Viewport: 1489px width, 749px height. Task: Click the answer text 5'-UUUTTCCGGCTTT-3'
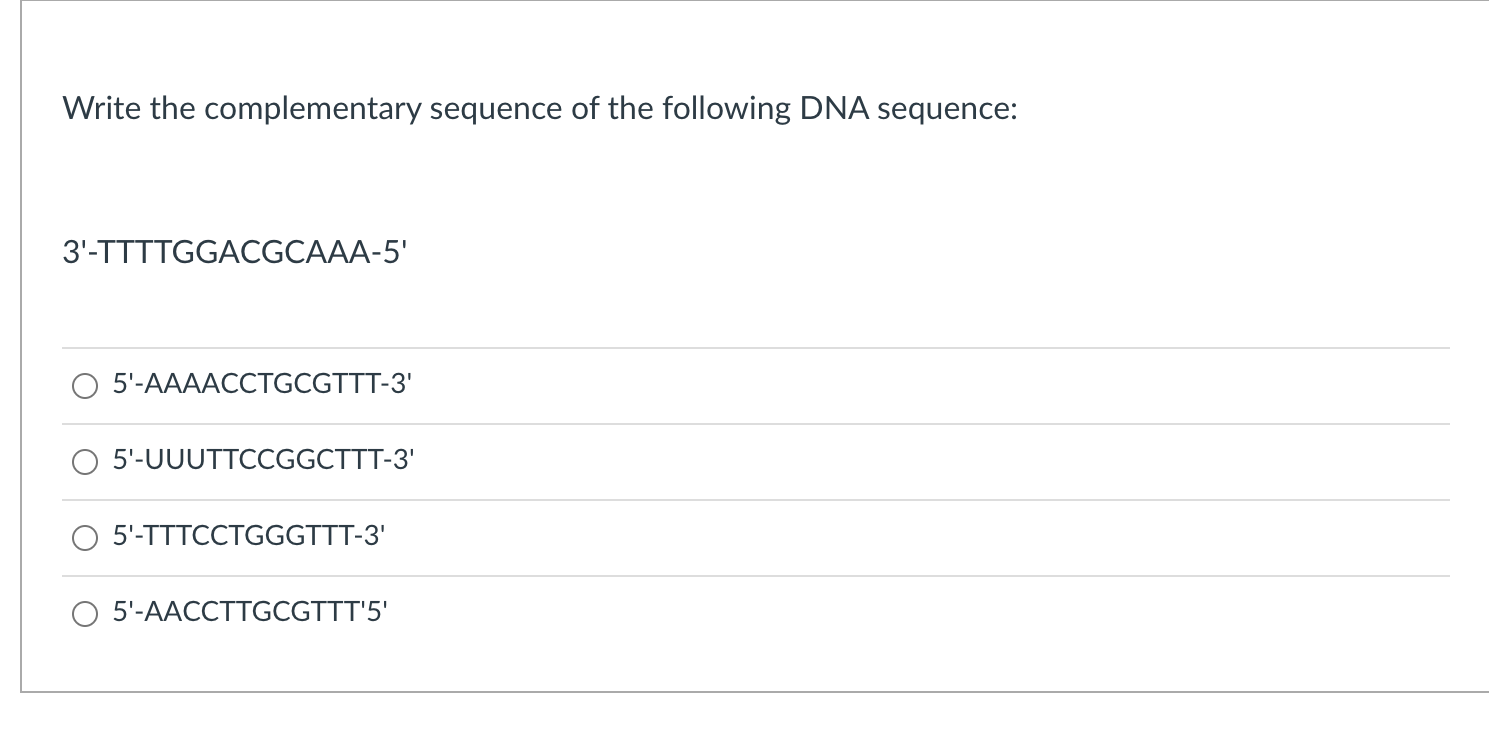coord(261,460)
